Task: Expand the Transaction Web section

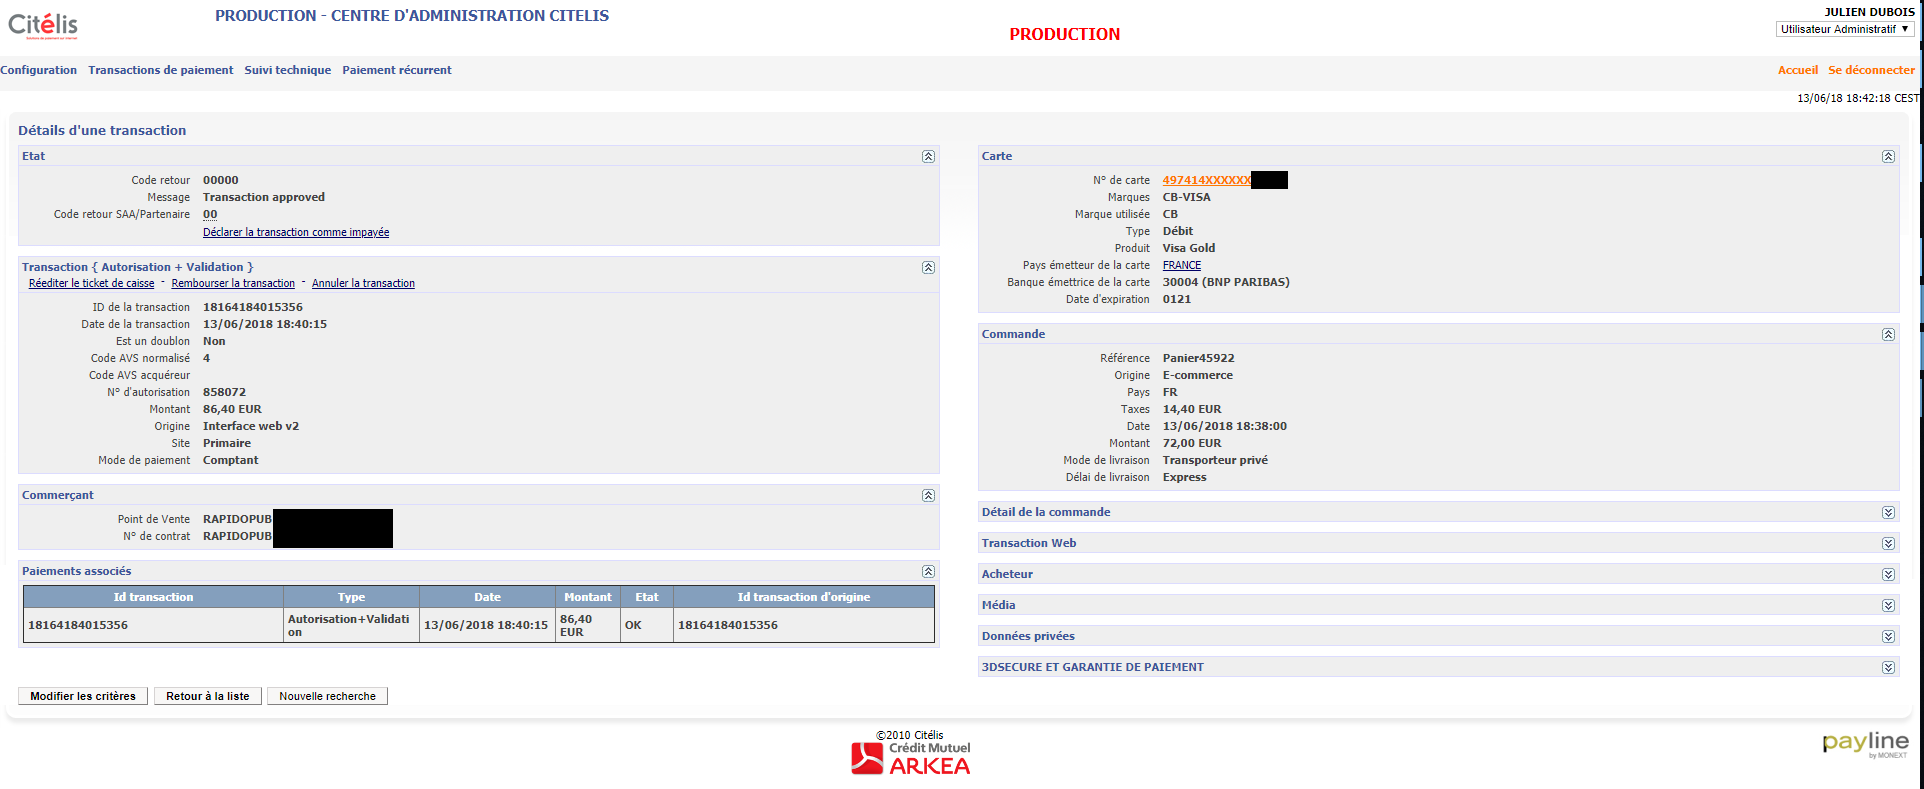Action: tap(1888, 543)
